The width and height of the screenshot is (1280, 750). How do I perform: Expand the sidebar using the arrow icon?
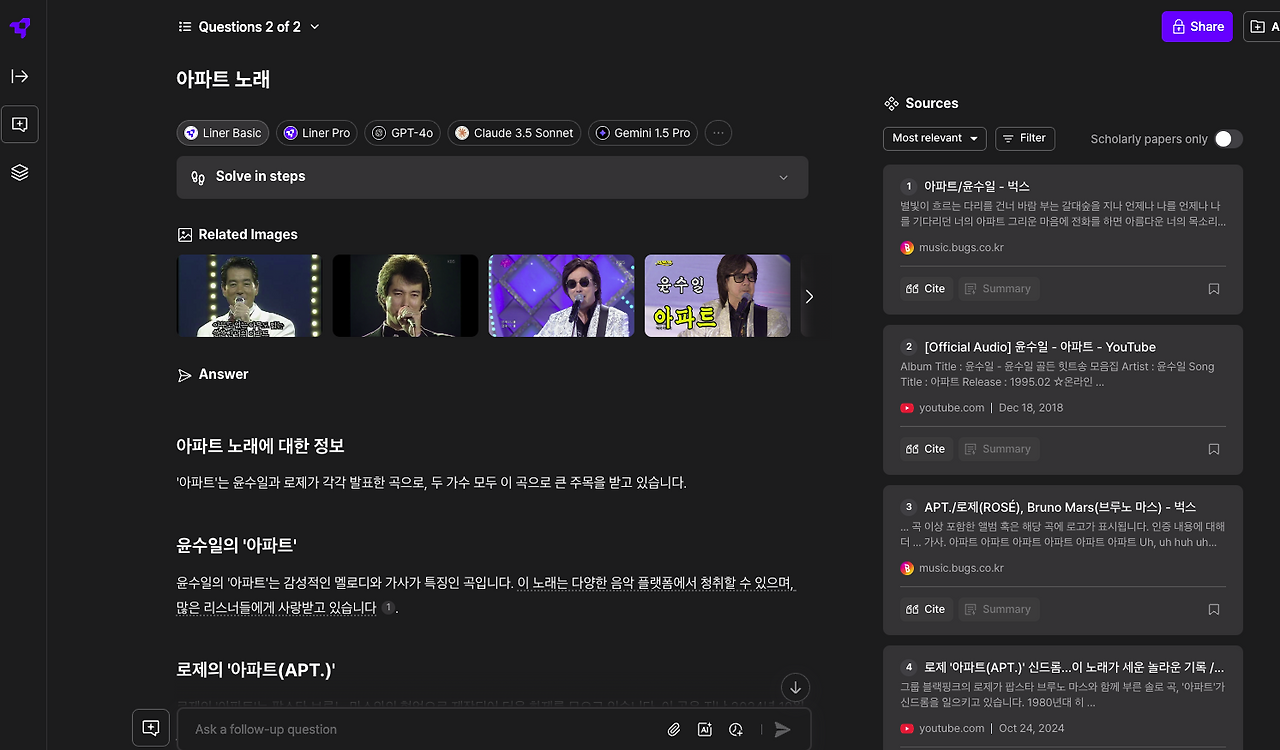[20, 76]
